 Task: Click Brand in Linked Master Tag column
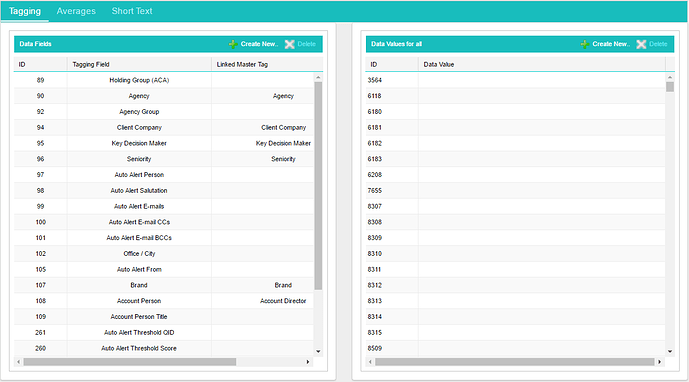pyautogui.click(x=283, y=285)
